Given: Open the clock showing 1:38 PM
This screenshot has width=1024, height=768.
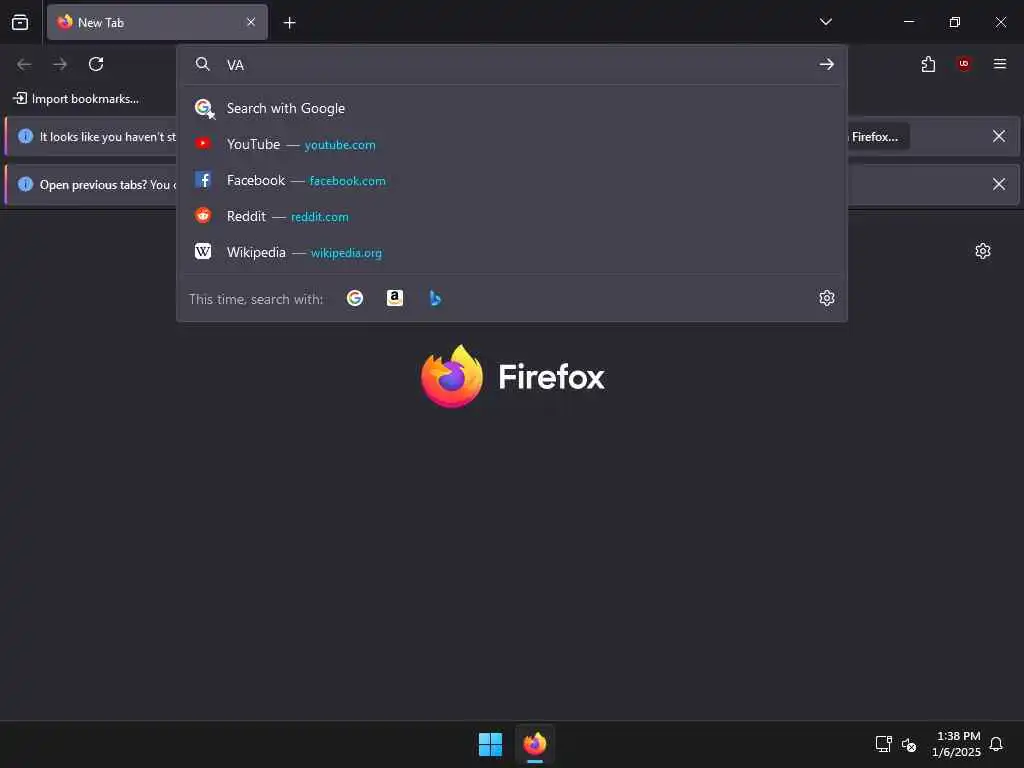Looking at the screenshot, I should (957, 744).
